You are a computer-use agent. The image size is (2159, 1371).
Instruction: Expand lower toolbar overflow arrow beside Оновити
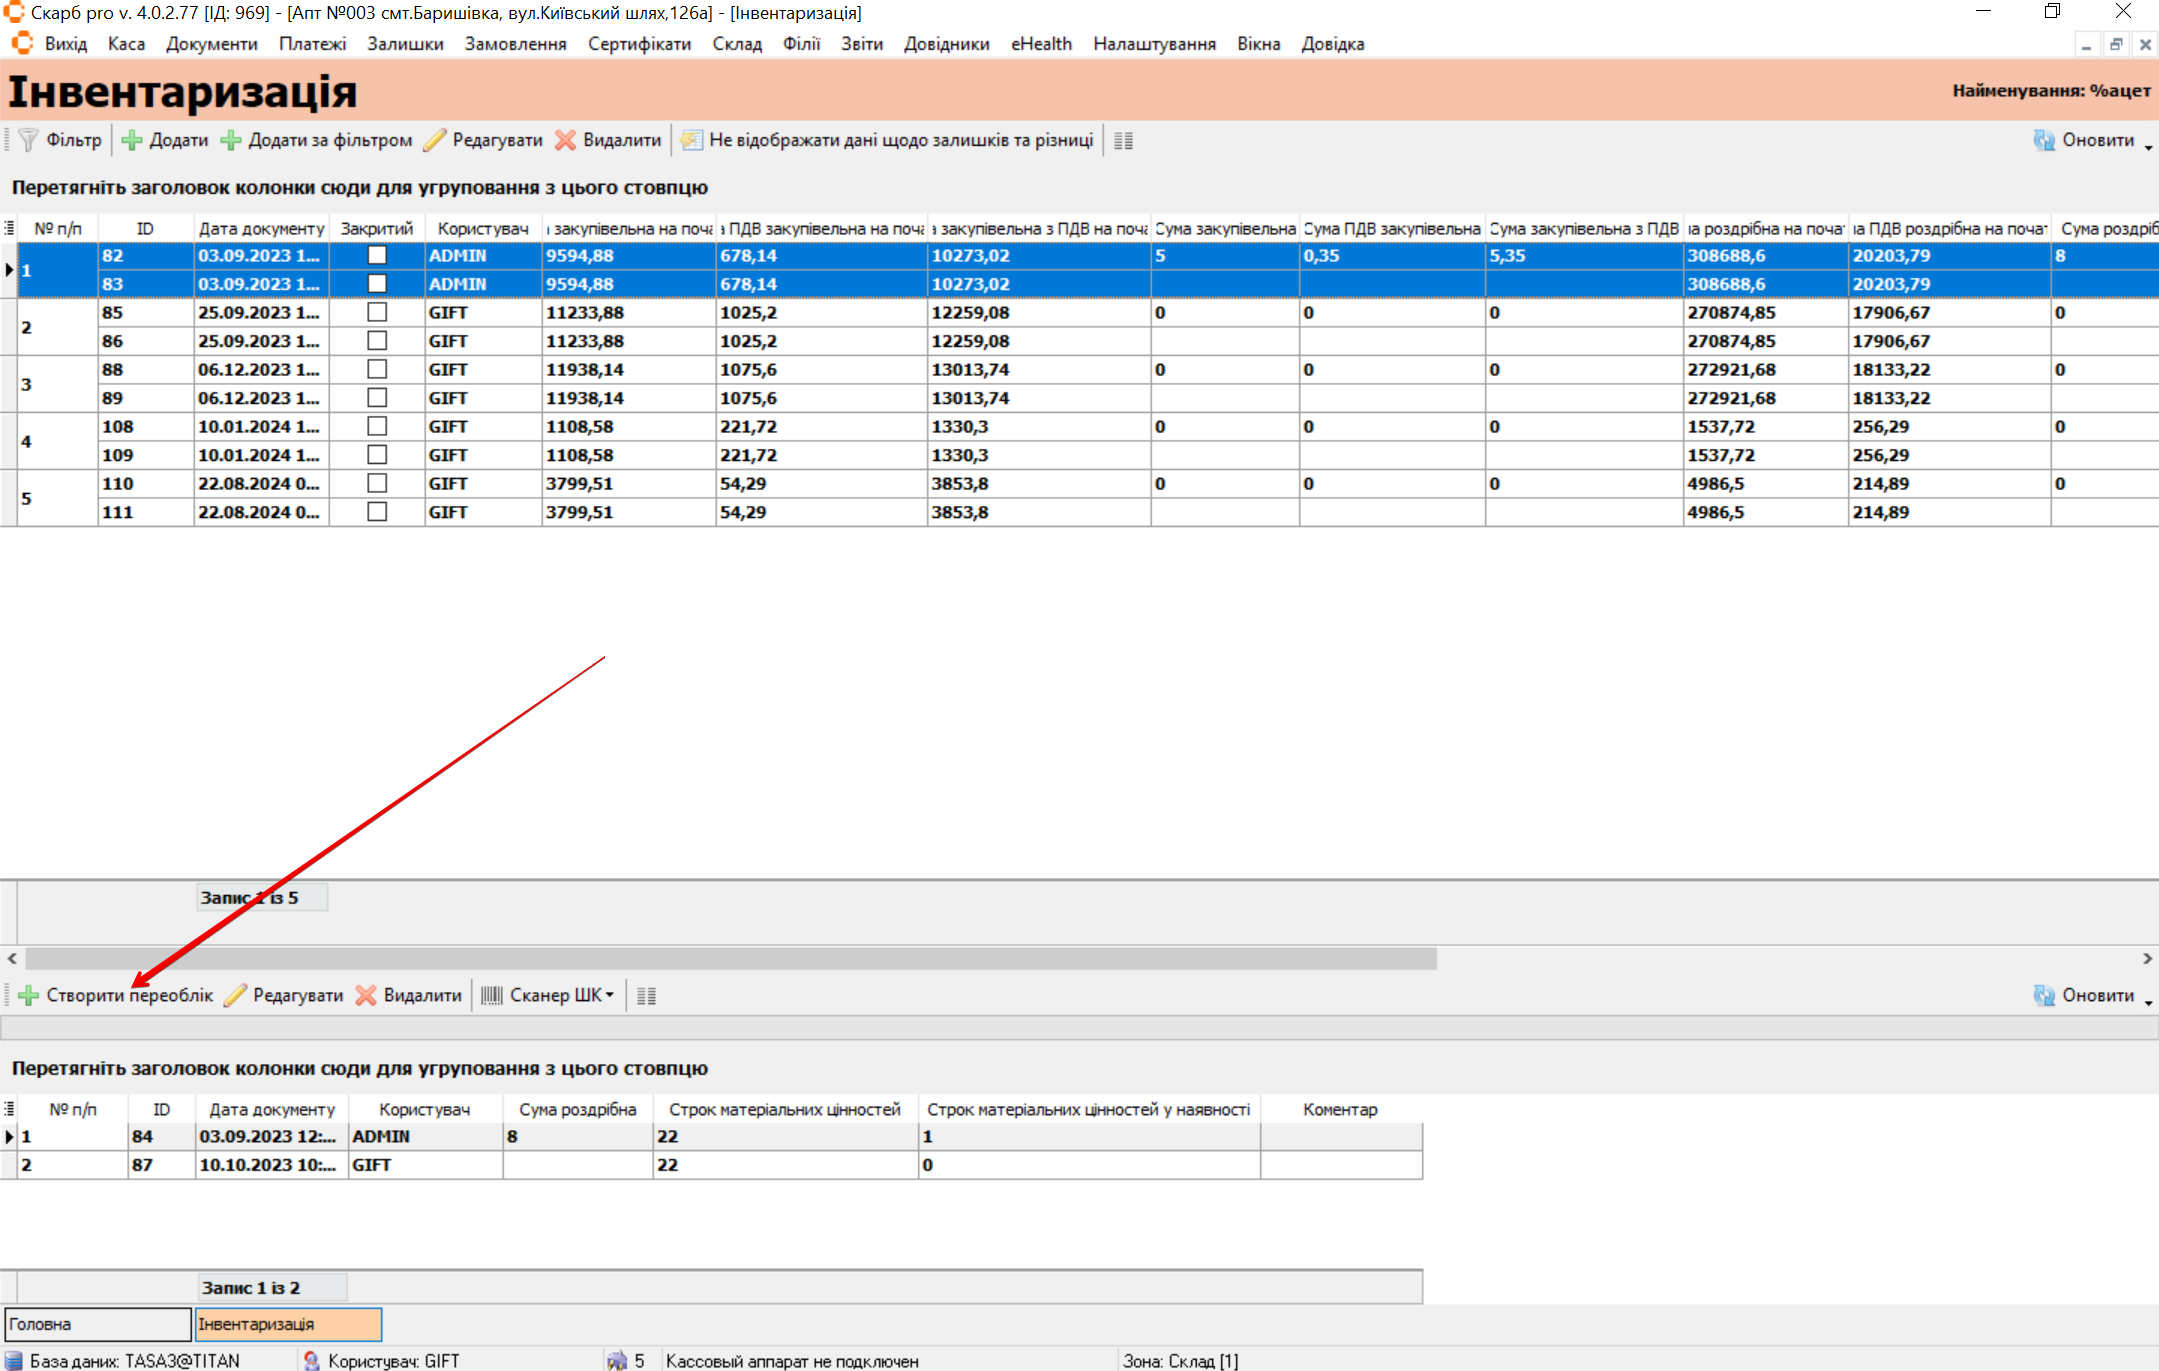pos(2148,1001)
